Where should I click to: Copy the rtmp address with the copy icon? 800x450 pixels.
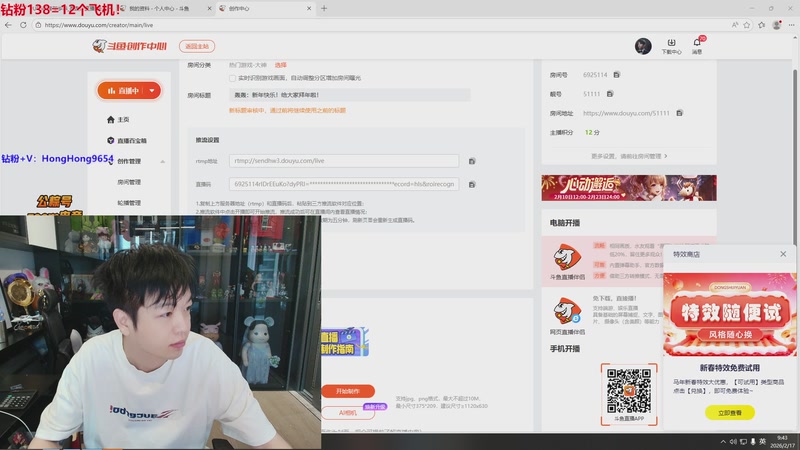coord(471,161)
